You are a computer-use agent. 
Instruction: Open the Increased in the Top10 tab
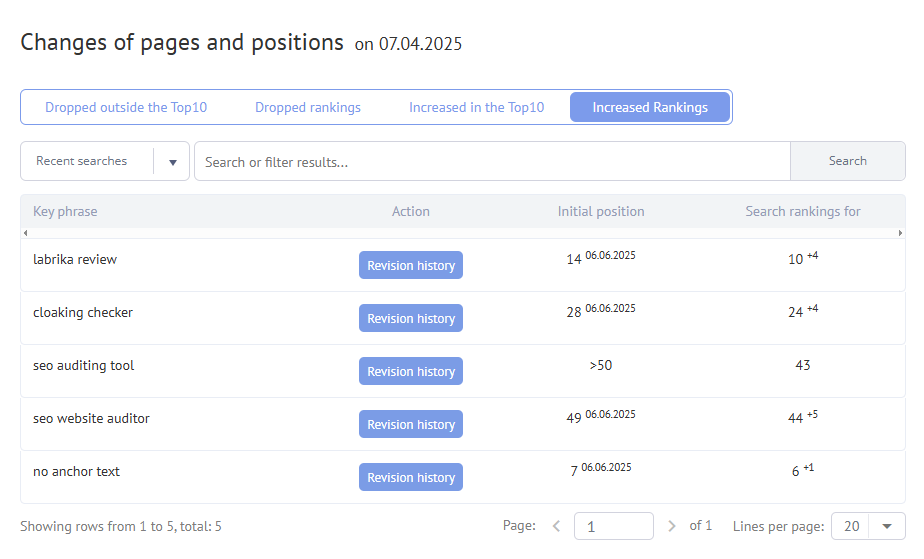point(476,107)
